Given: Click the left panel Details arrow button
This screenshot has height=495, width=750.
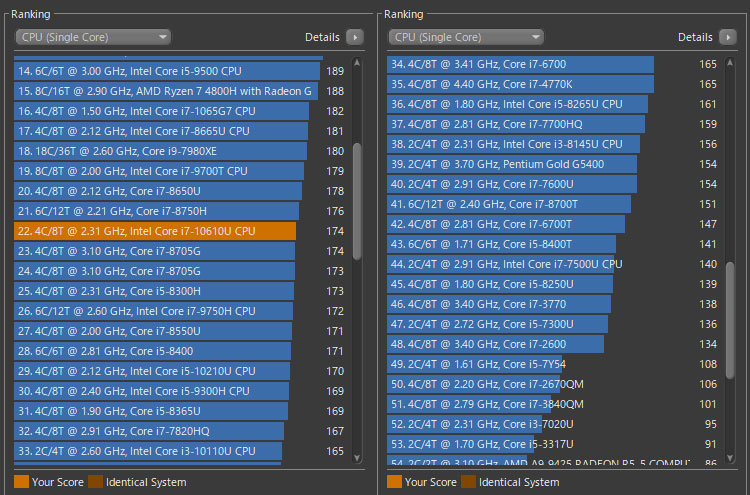Looking at the screenshot, I should pyautogui.click(x=355, y=37).
